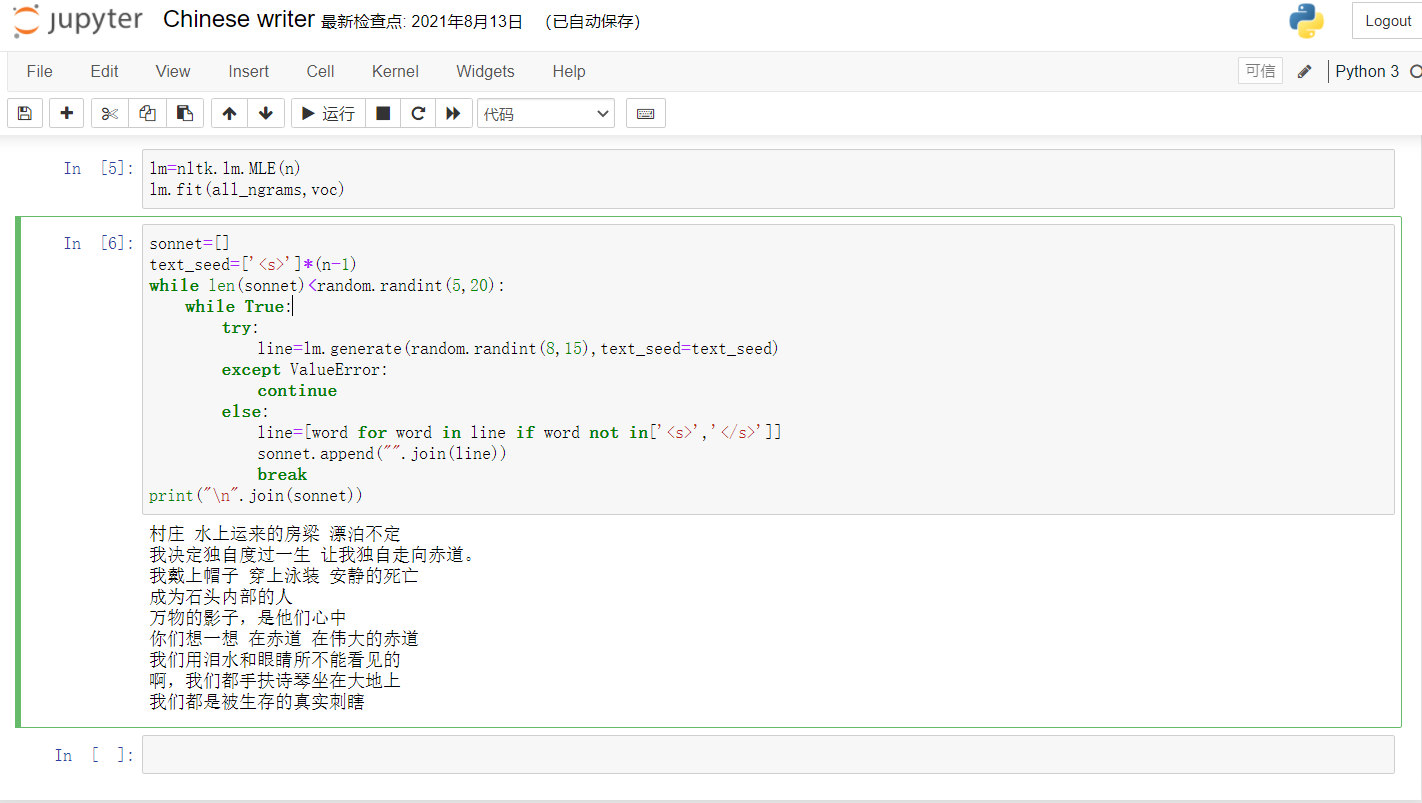
Task: Open the command palette keyboard icon
Action: (645, 113)
